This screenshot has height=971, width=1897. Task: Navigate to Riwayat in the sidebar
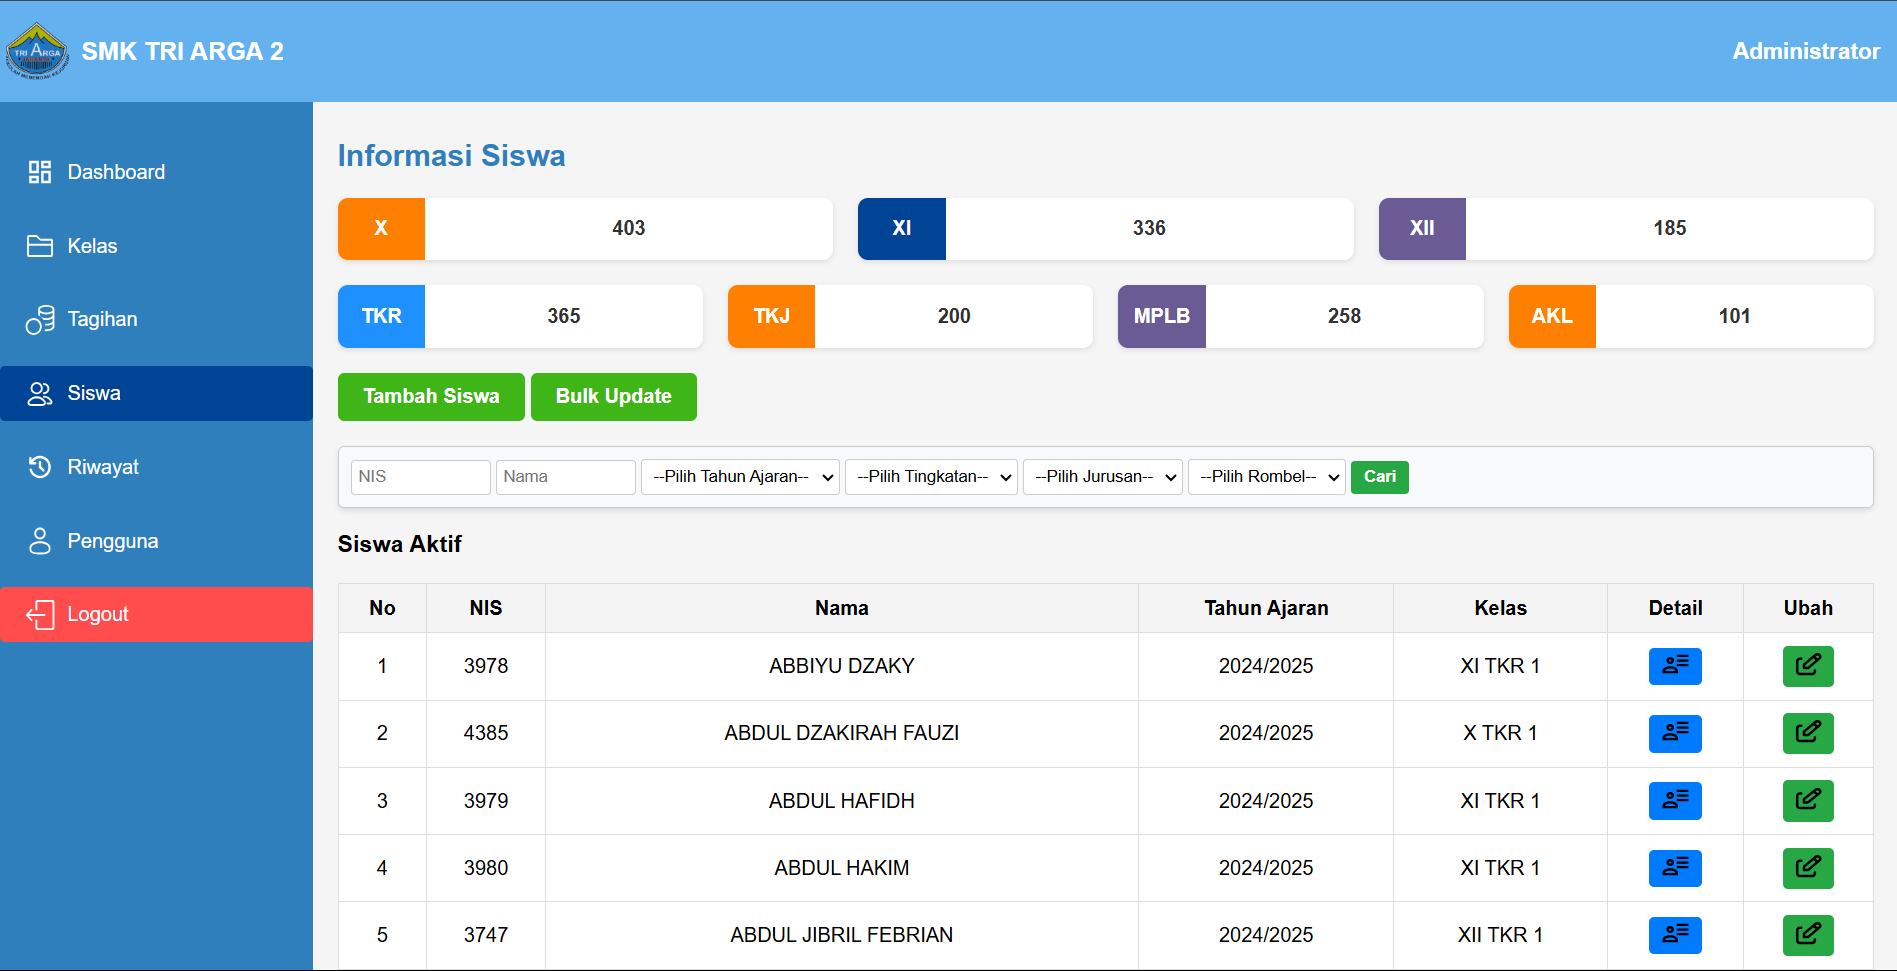tap(103, 467)
